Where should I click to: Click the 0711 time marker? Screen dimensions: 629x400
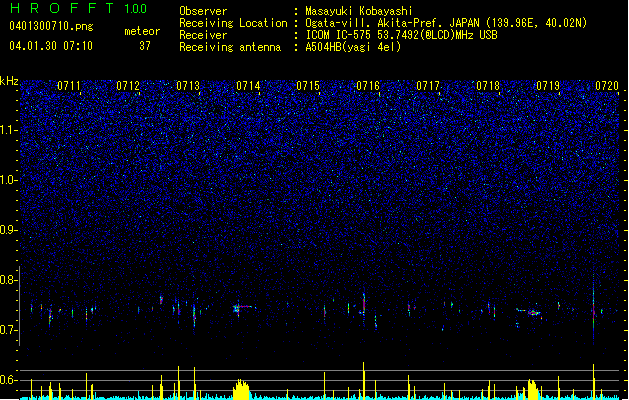[69, 86]
